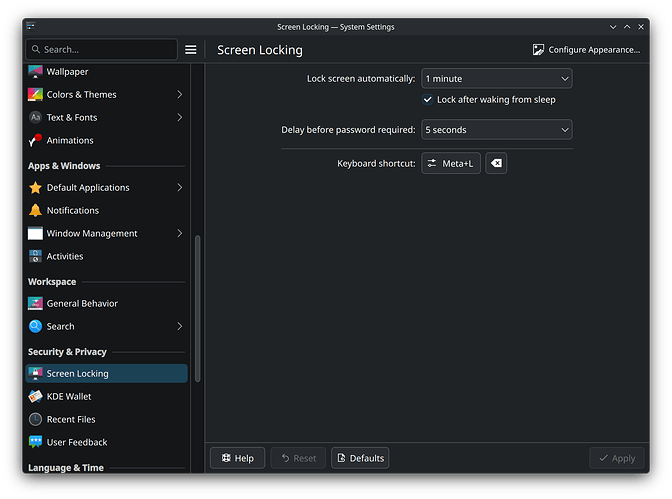The width and height of the screenshot is (672, 499).
Task: Click the Screen Locking label in the sidebar
Action: [78, 373]
